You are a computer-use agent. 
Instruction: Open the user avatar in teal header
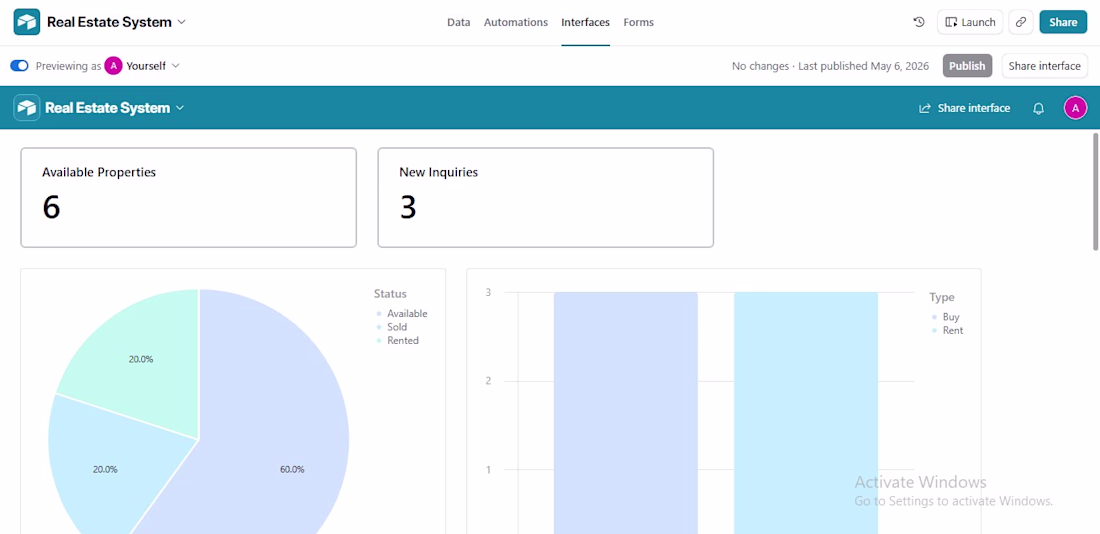1075,108
